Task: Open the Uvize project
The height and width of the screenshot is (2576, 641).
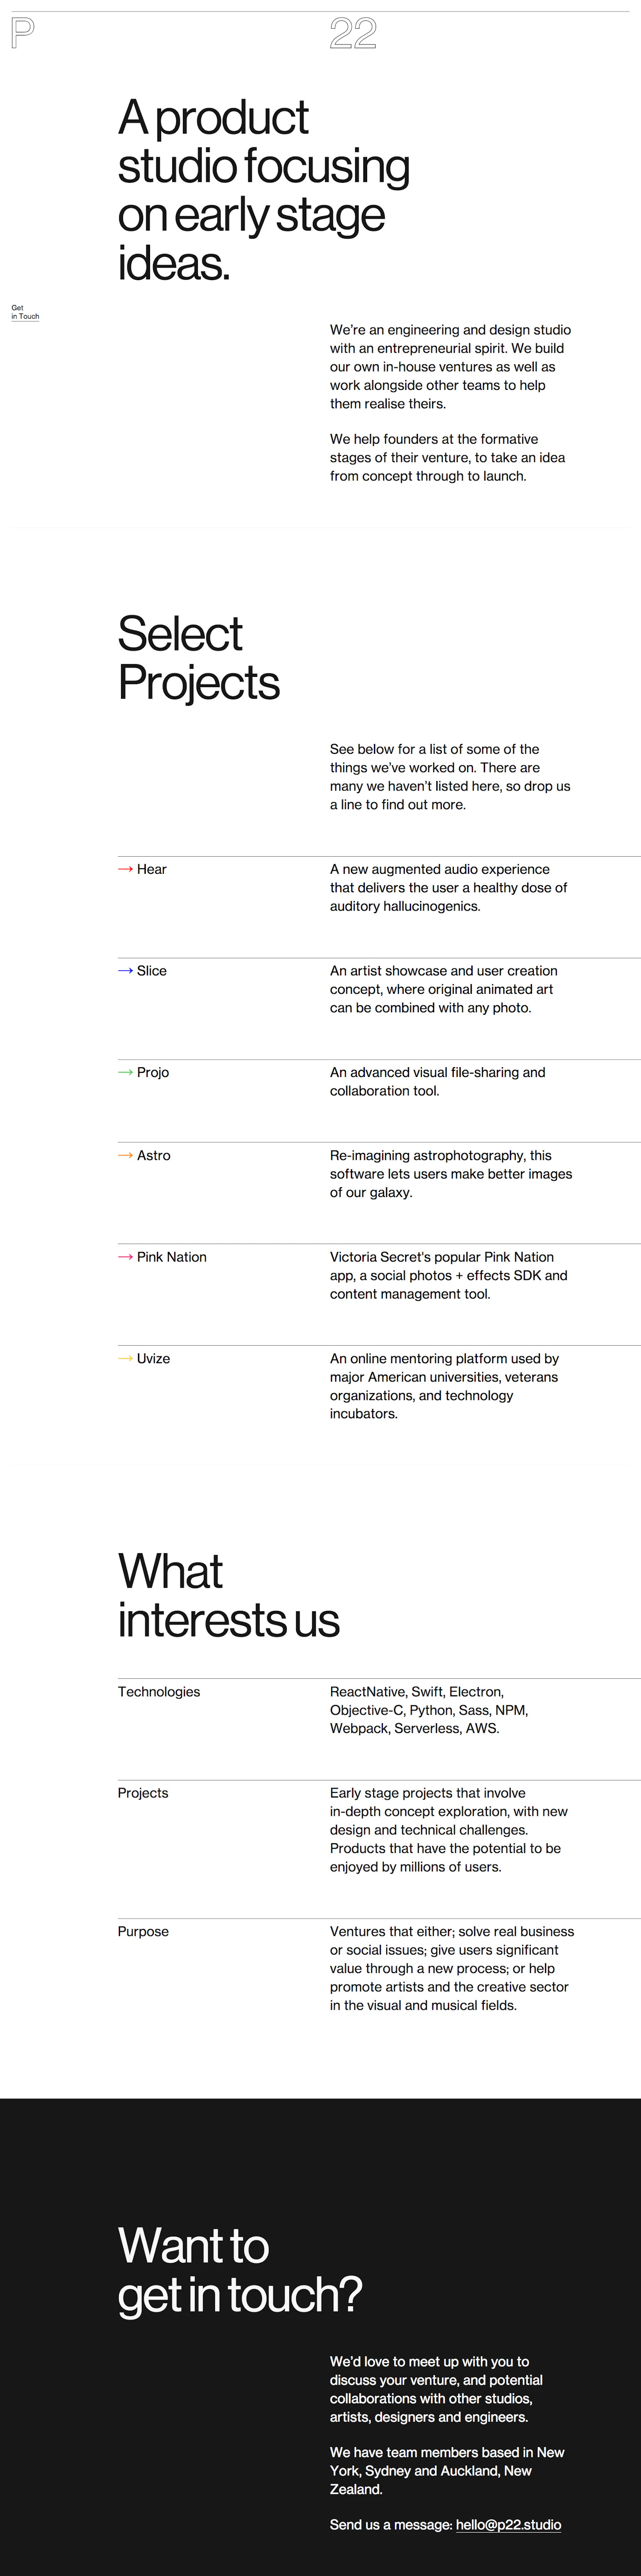Action: (x=153, y=1358)
